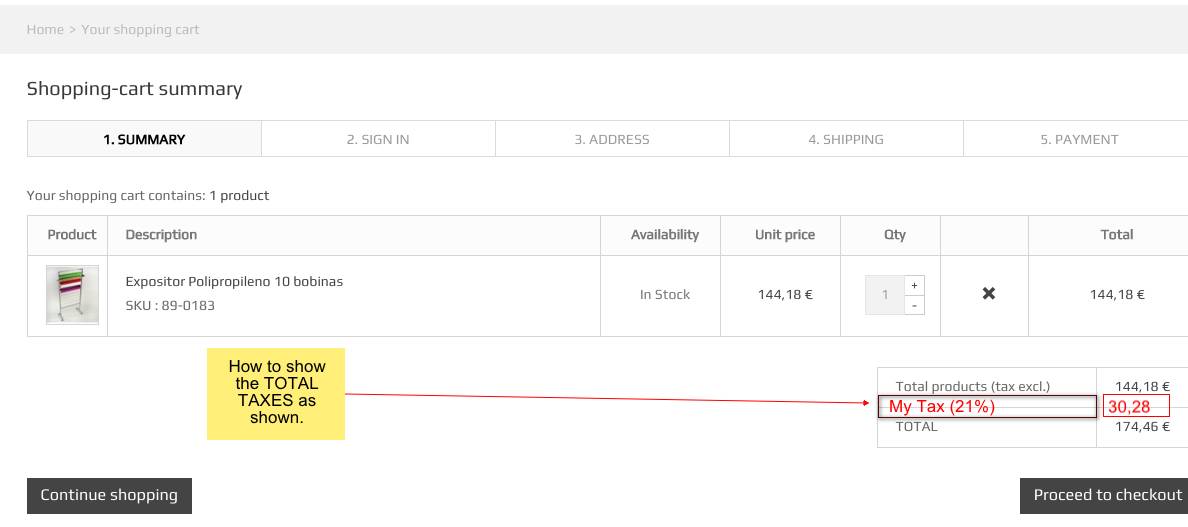Click the Availability column header

click(x=665, y=235)
